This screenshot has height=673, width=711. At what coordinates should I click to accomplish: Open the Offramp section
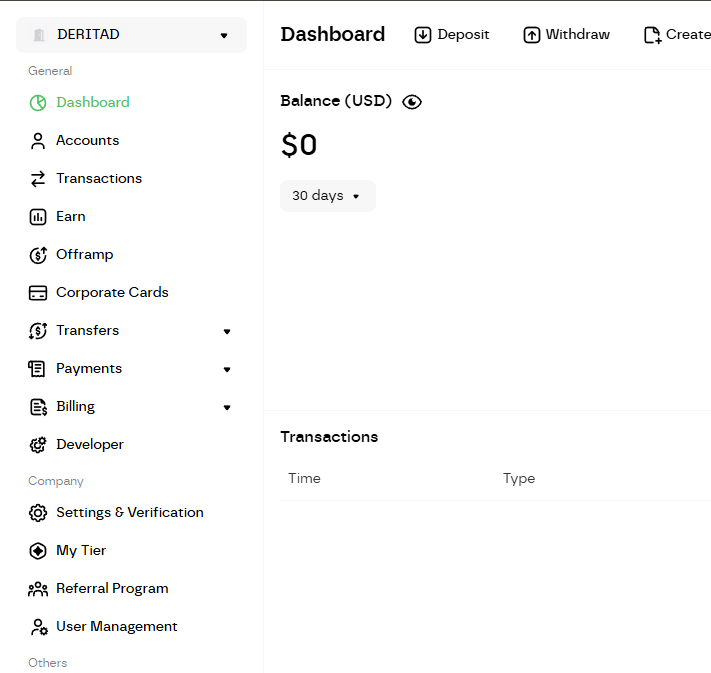click(x=84, y=255)
